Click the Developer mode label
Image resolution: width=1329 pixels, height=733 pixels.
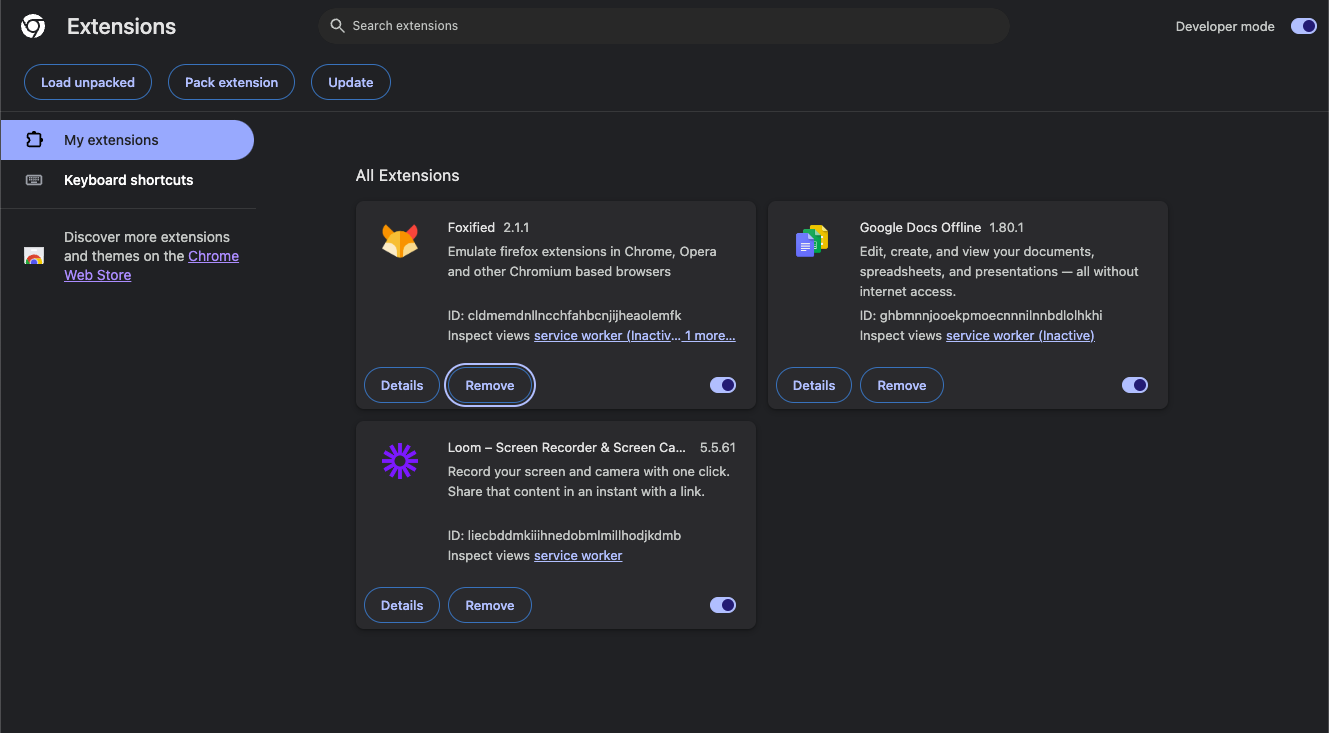point(1225,27)
